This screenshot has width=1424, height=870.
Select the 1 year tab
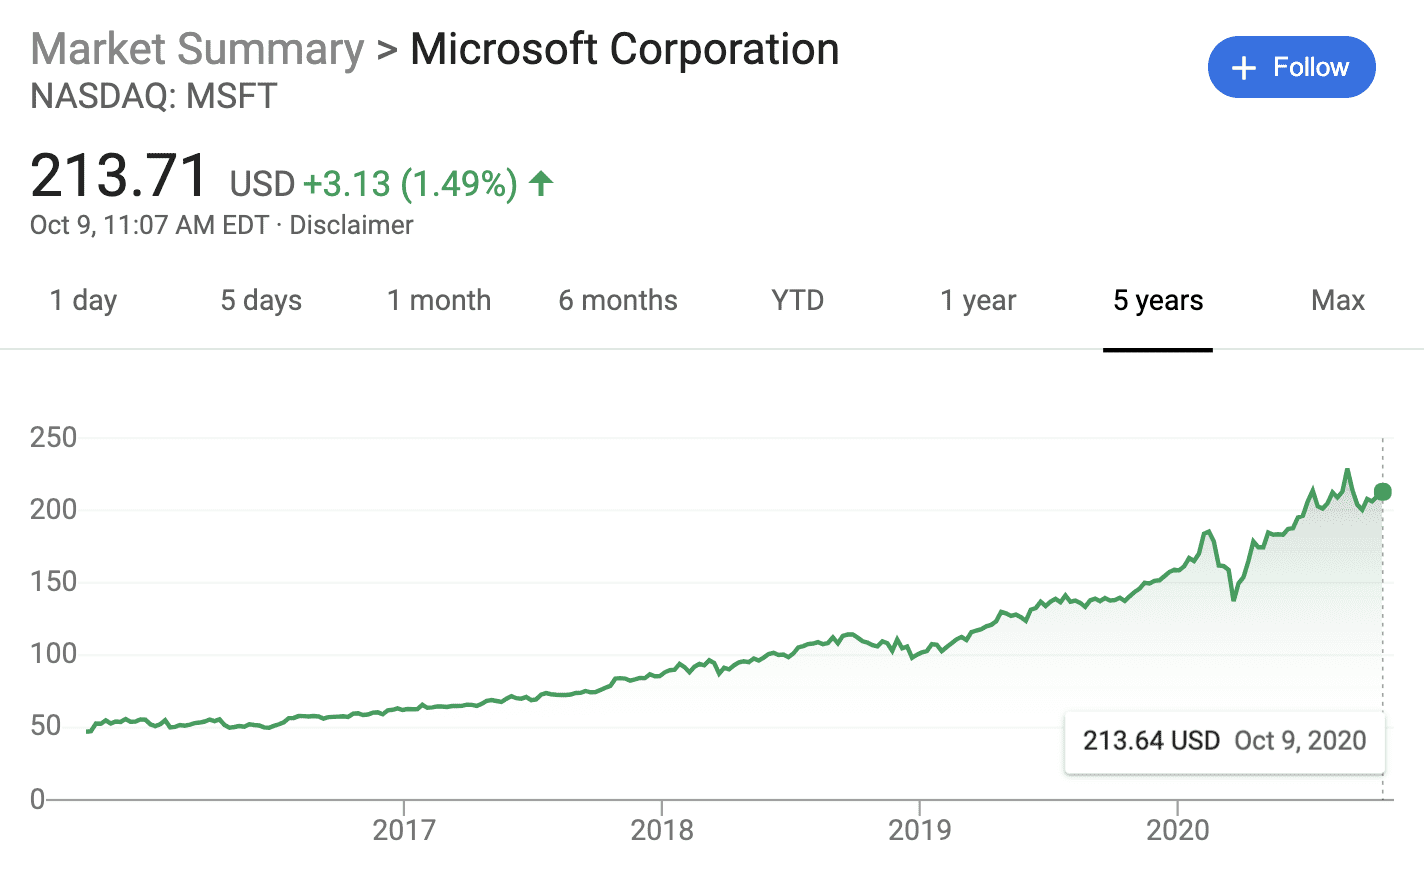978,301
